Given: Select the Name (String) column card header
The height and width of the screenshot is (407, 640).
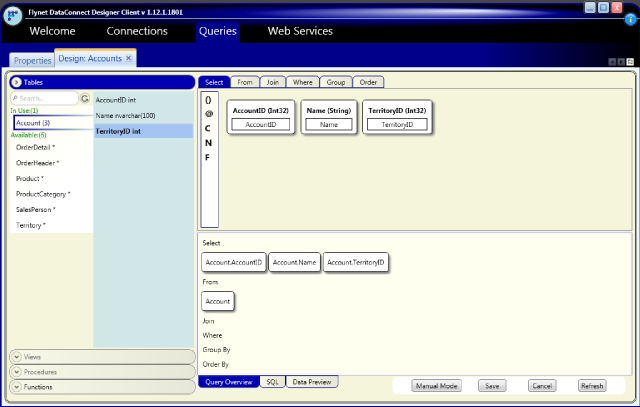Looking at the screenshot, I should 329,111.
